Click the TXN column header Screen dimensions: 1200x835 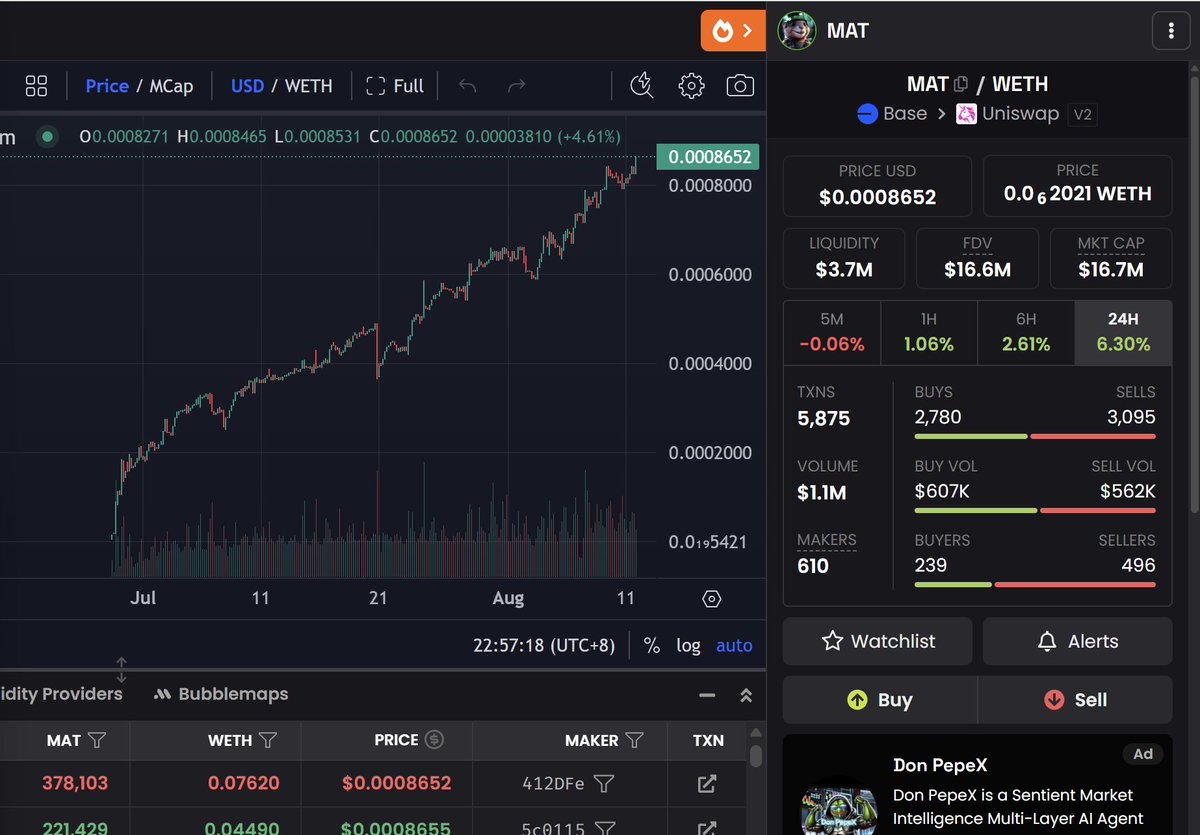708,740
